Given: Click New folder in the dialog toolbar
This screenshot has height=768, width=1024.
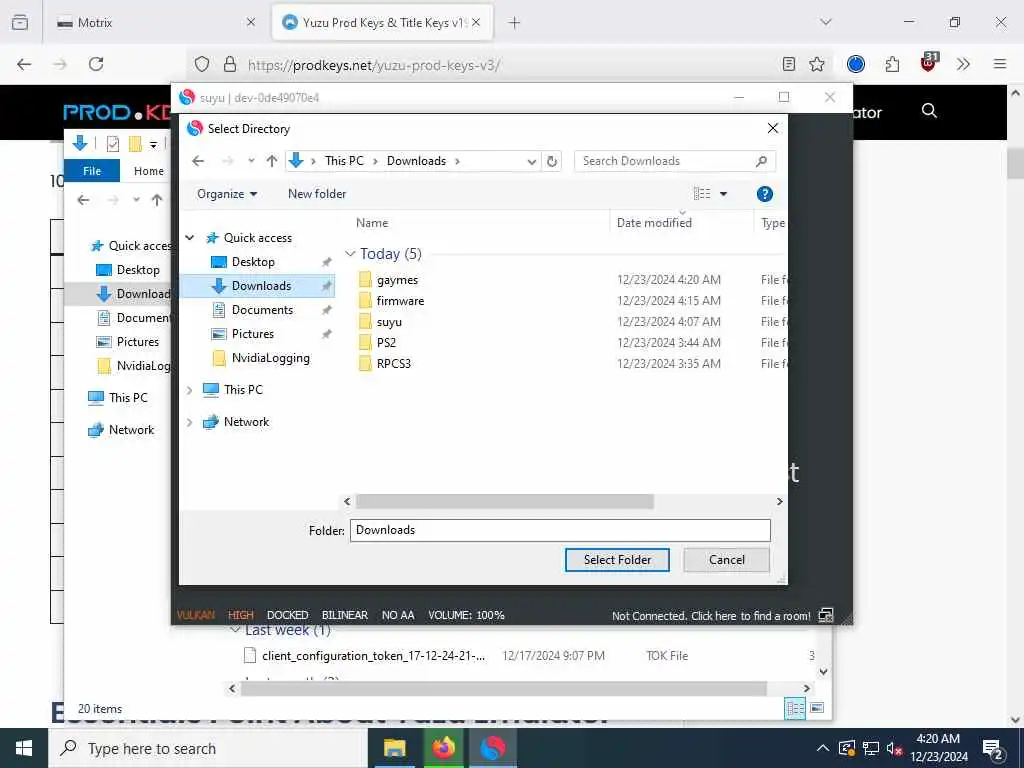Looking at the screenshot, I should tap(317, 194).
